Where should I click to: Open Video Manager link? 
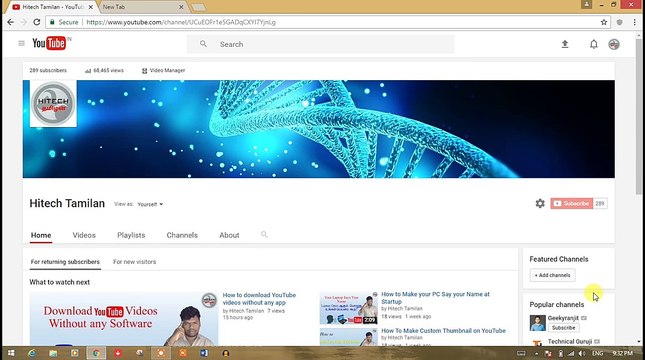pos(164,71)
